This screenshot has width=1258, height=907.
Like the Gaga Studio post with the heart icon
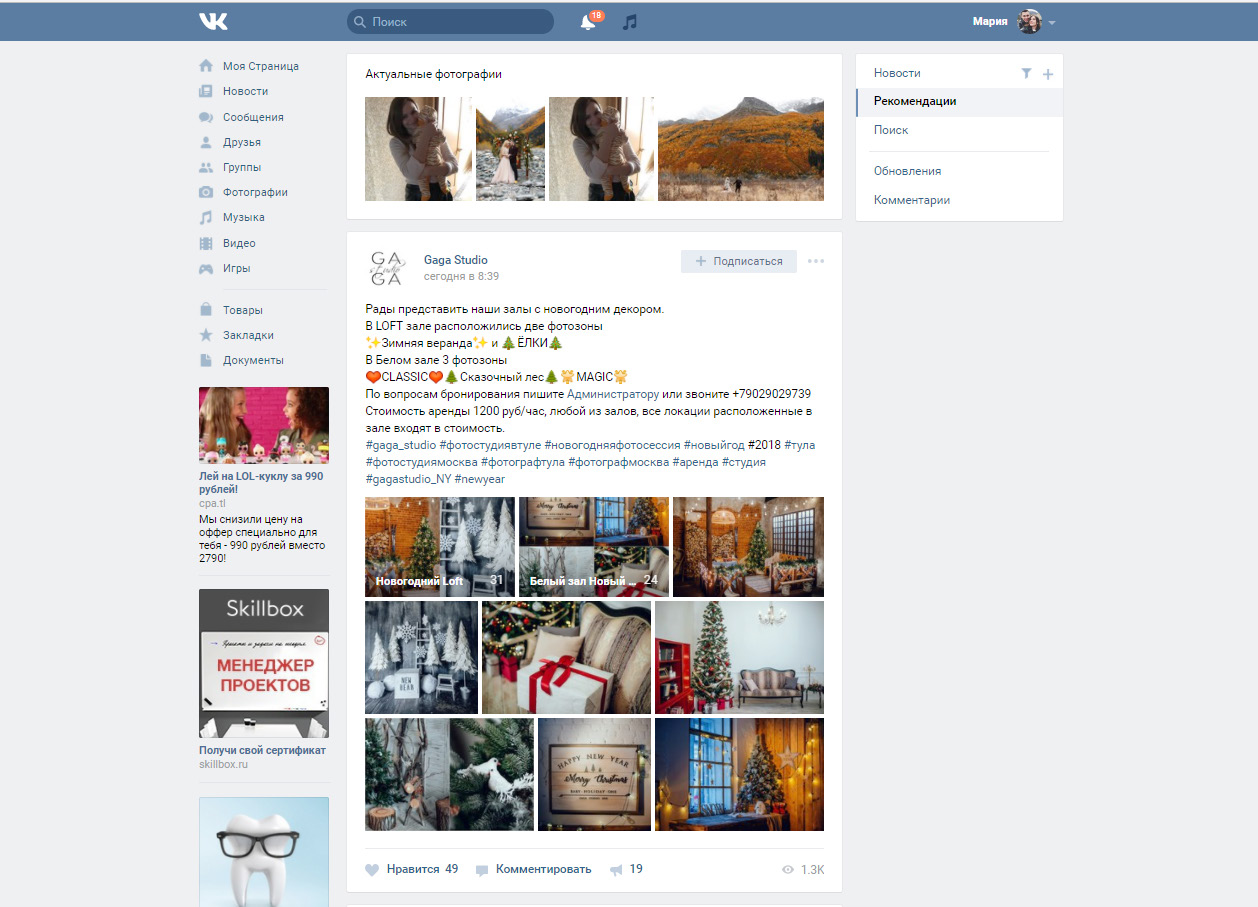372,870
